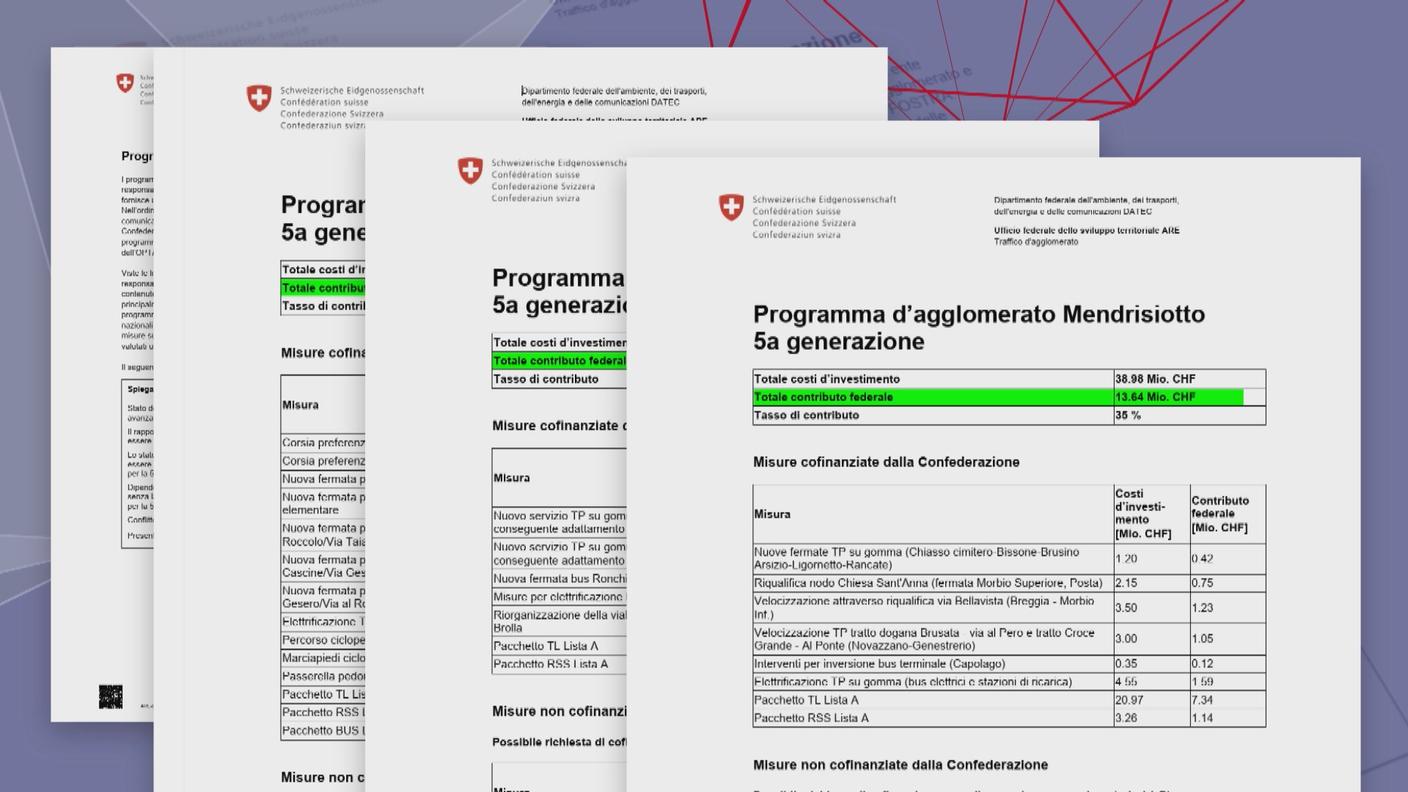Click cost value '3.50'
The height and width of the screenshot is (792, 1408).
(1126, 608)
